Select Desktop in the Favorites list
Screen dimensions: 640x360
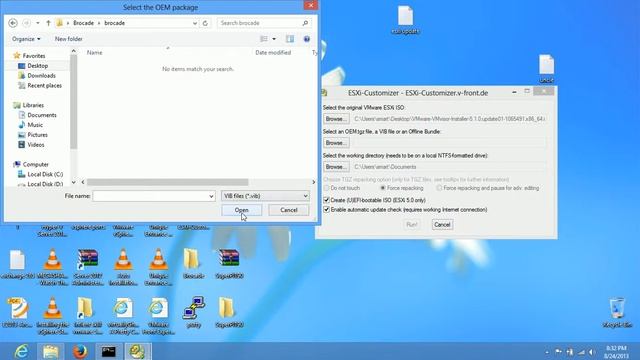pos(38,66)
